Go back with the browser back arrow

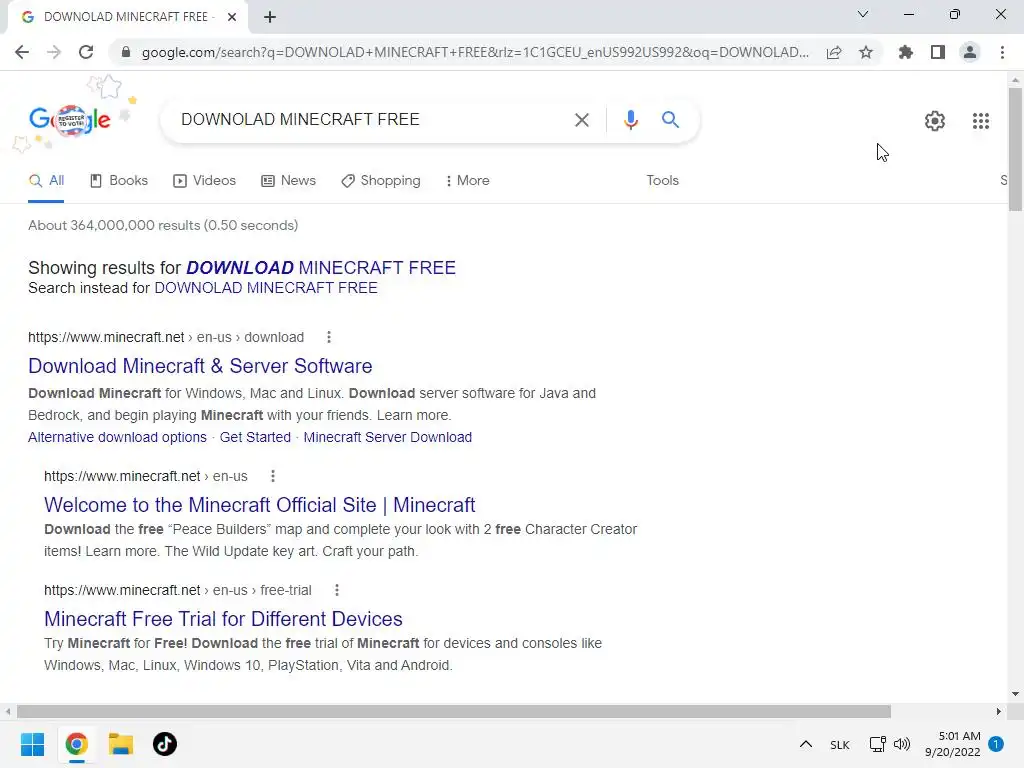click(22, 52)
